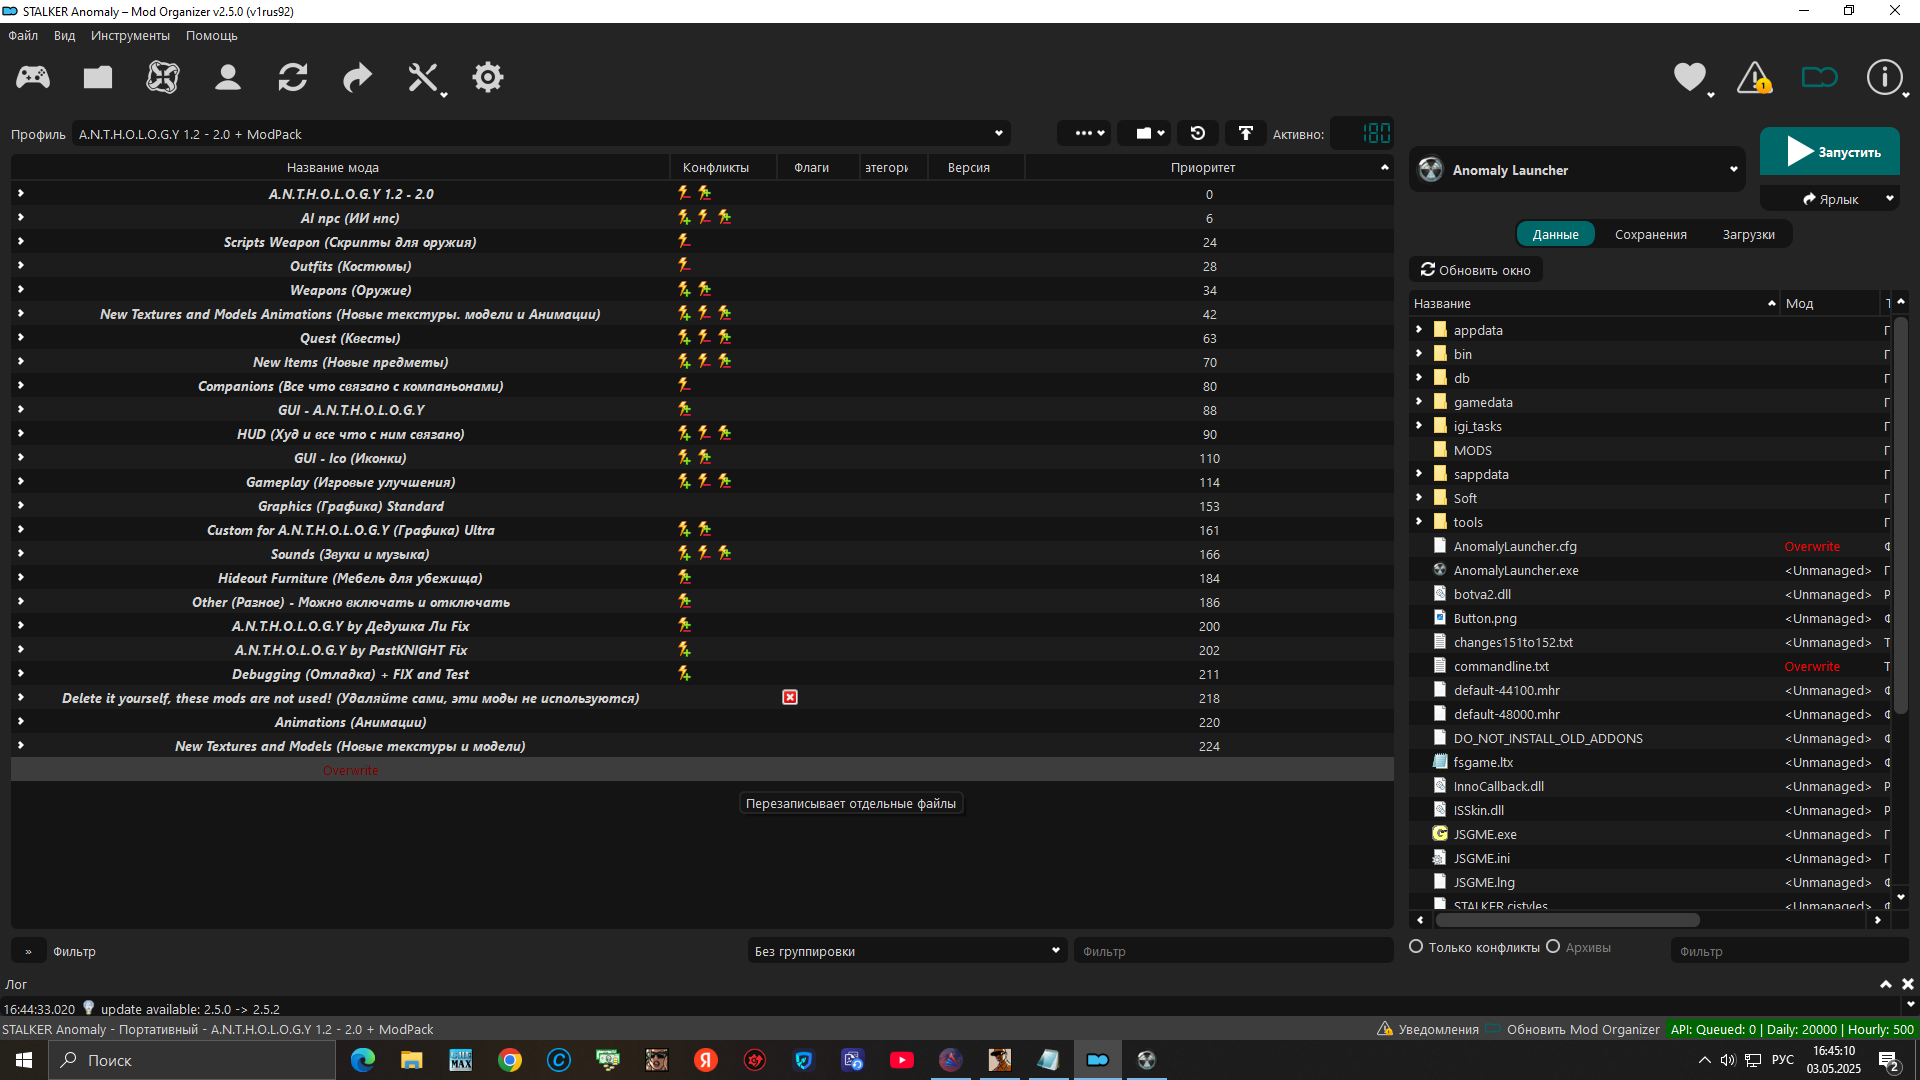Open the Инструменты menu

(x=130, y=35)
